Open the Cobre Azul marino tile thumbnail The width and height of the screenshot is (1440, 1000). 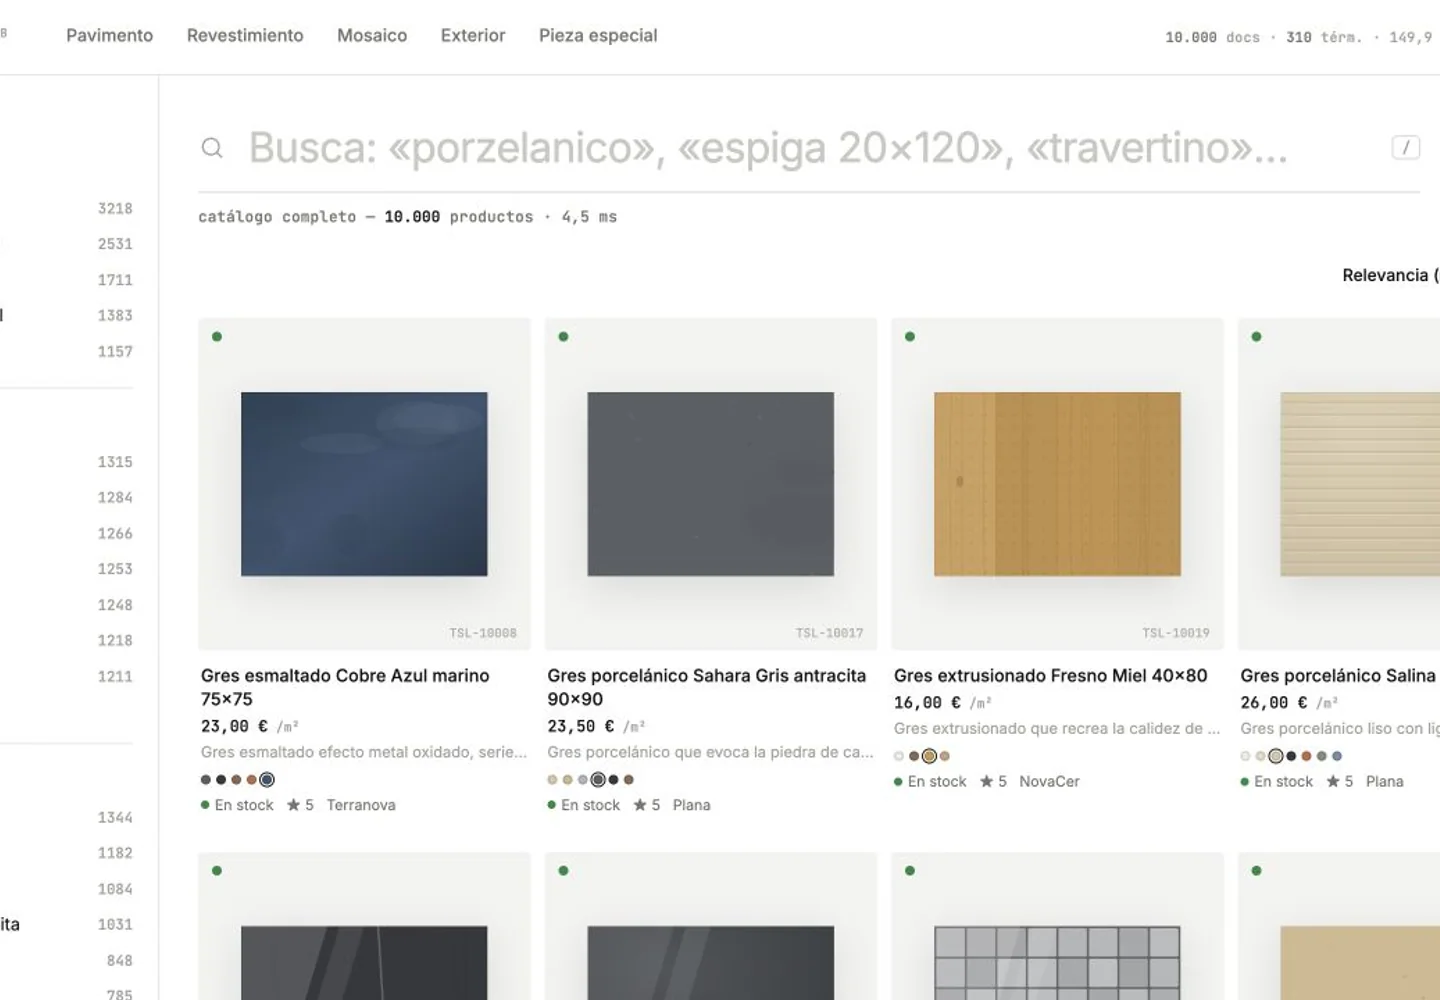coord(364,484)
